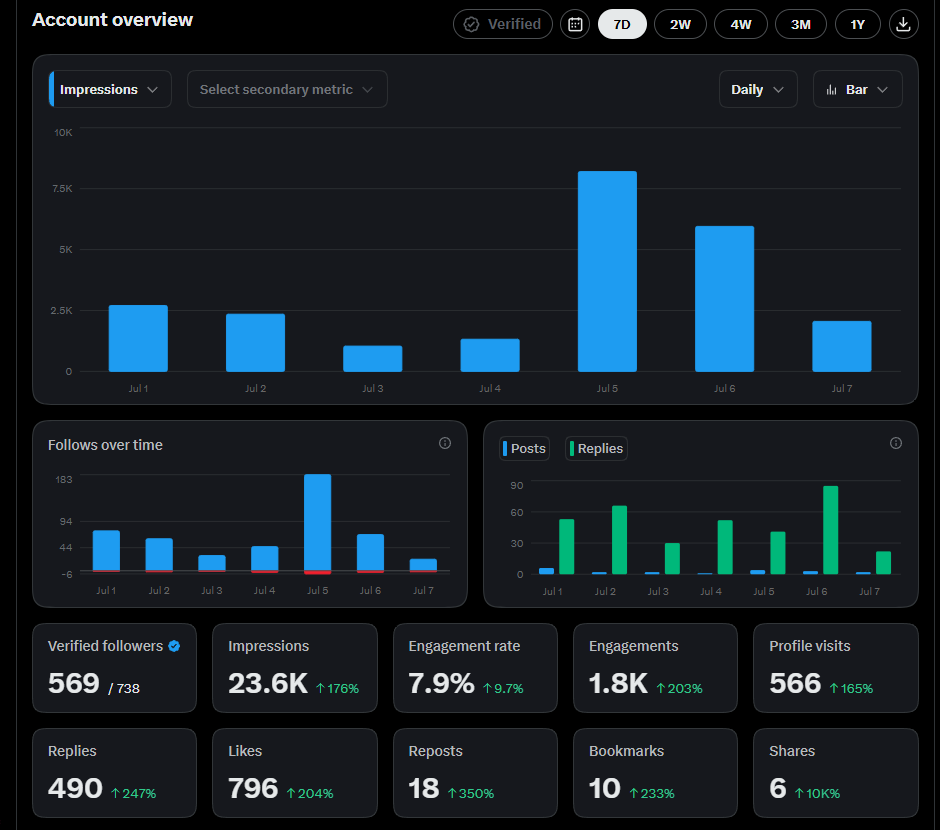Click the verified badge beside Verified followers
Image resolution: width=940 pixels, height=830 pixels.
[174, 646]
